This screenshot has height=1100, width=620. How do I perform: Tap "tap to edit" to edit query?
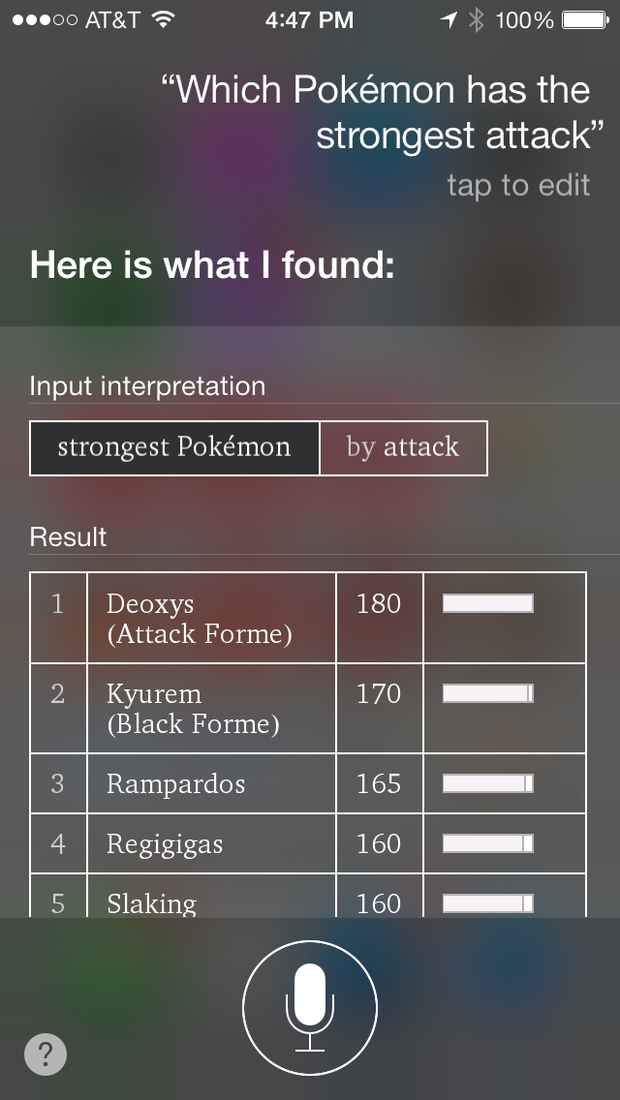click(518, 185)
